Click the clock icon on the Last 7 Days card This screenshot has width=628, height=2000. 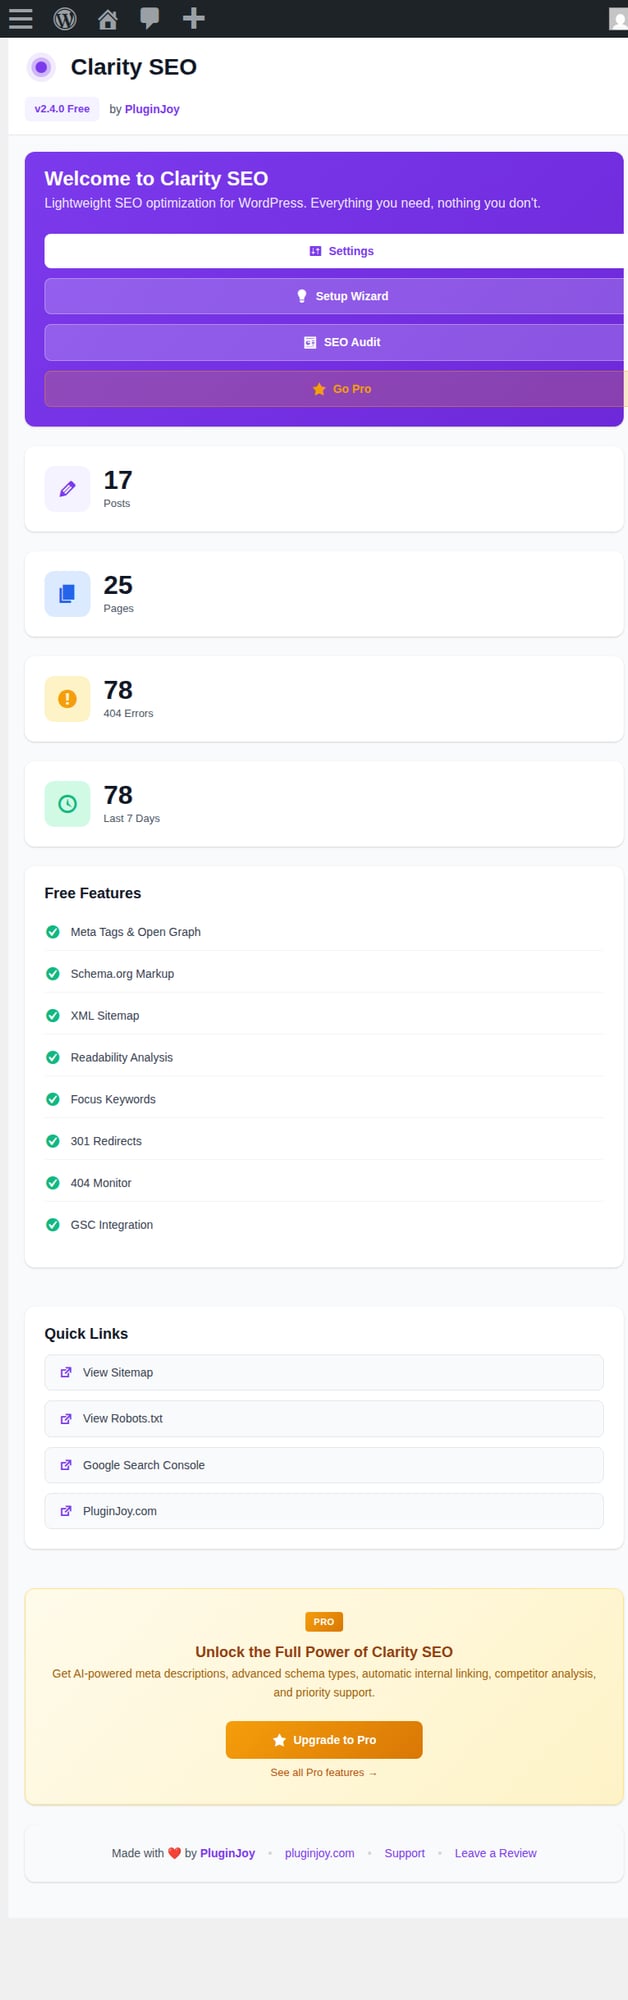click(66, 803)
